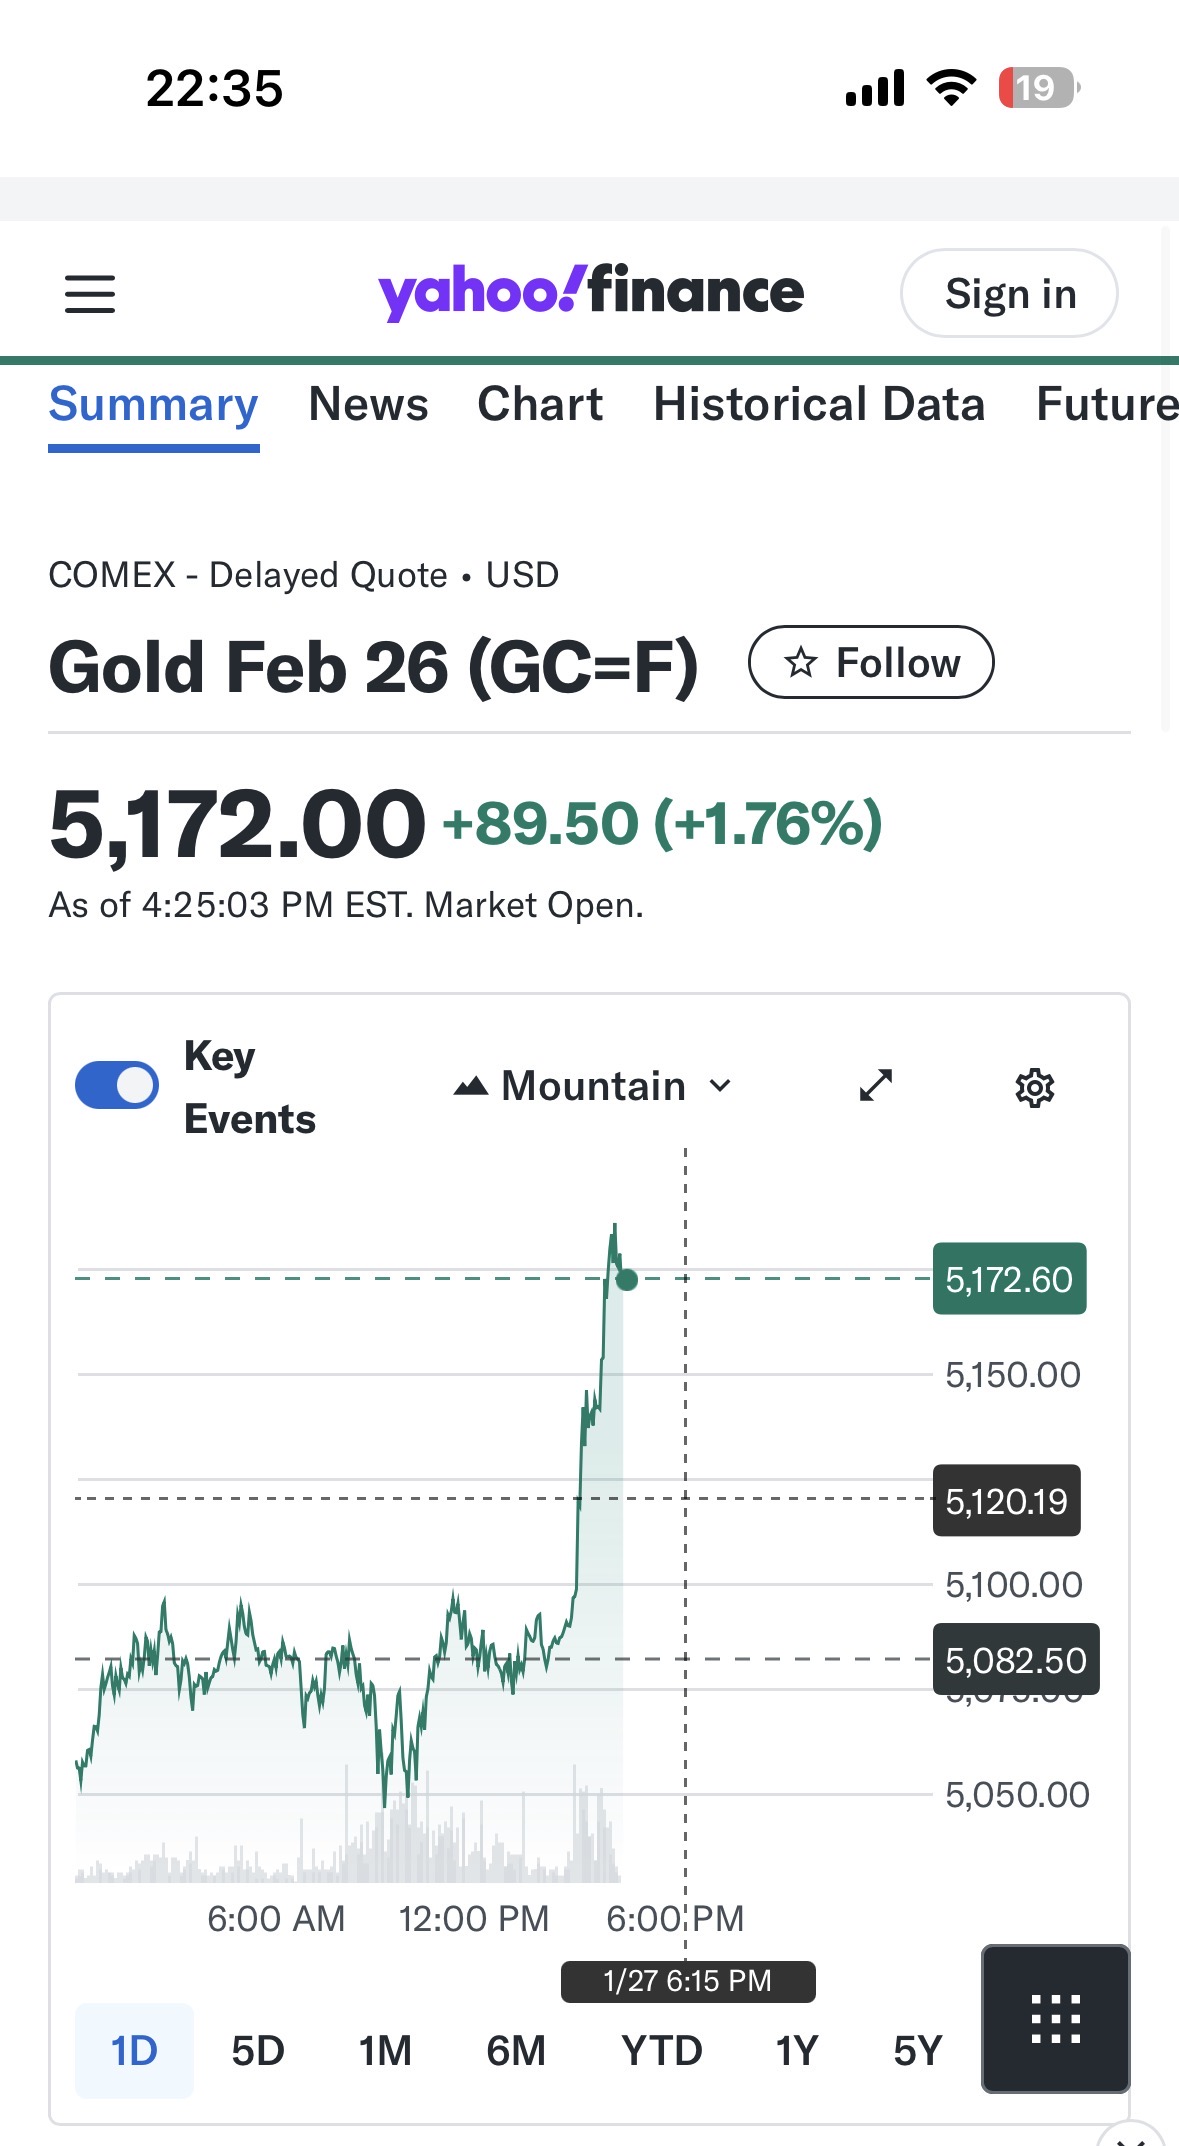
Task: Select the 5D time range
Action: (258, 2051)
